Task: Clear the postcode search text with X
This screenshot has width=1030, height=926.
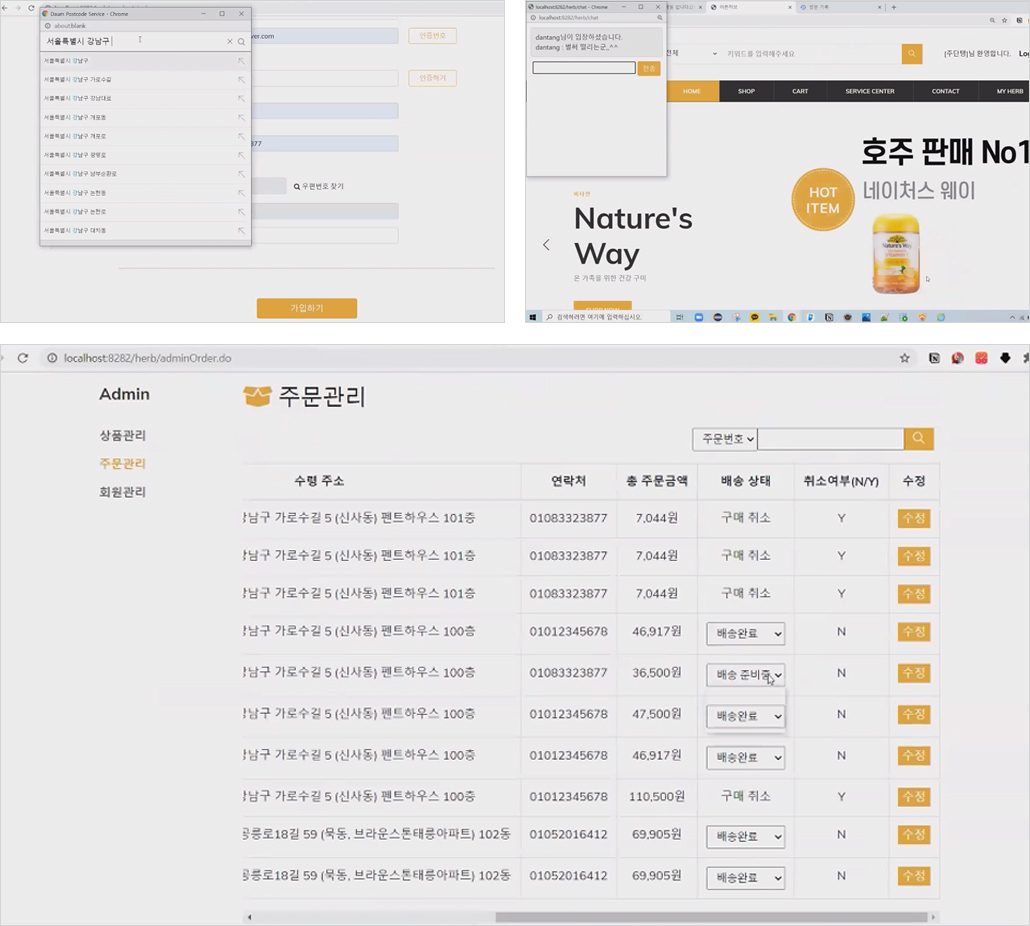Action: pos(230,41)
